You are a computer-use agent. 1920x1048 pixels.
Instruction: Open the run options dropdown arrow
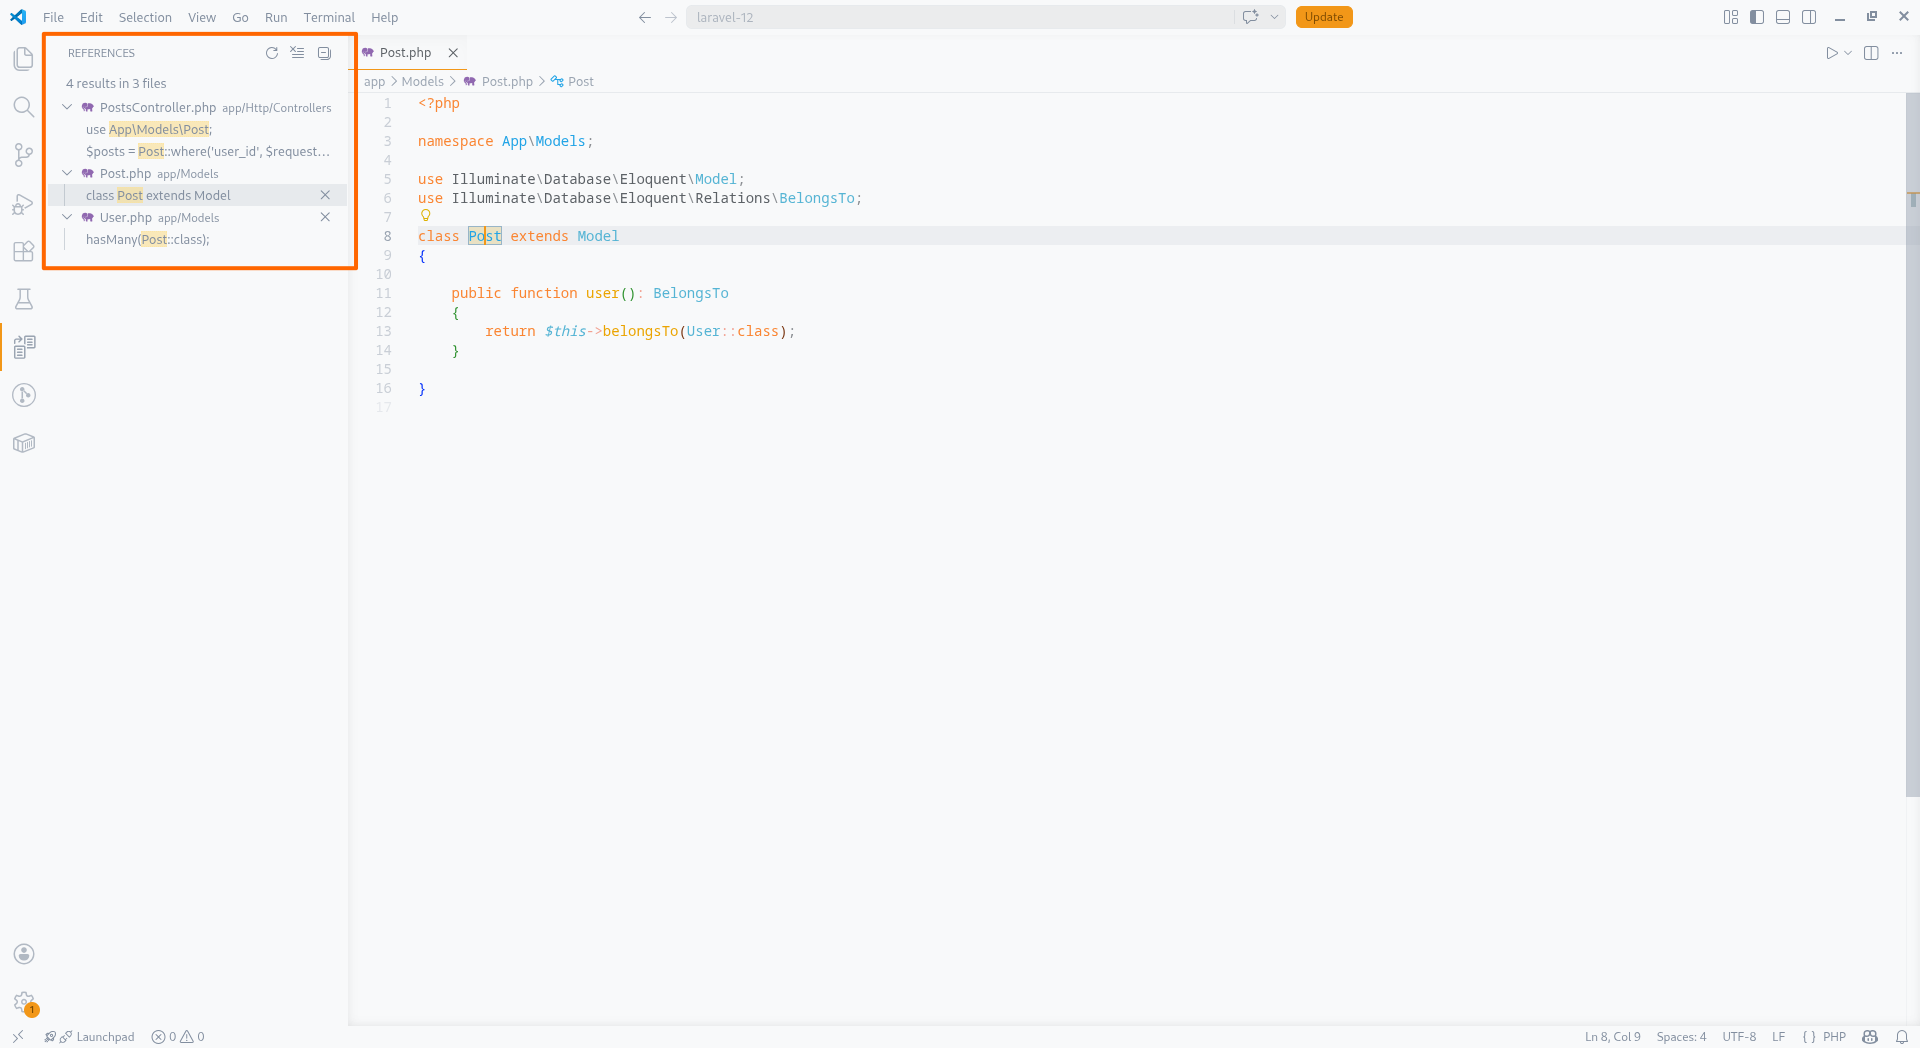tap(1848, 53)
